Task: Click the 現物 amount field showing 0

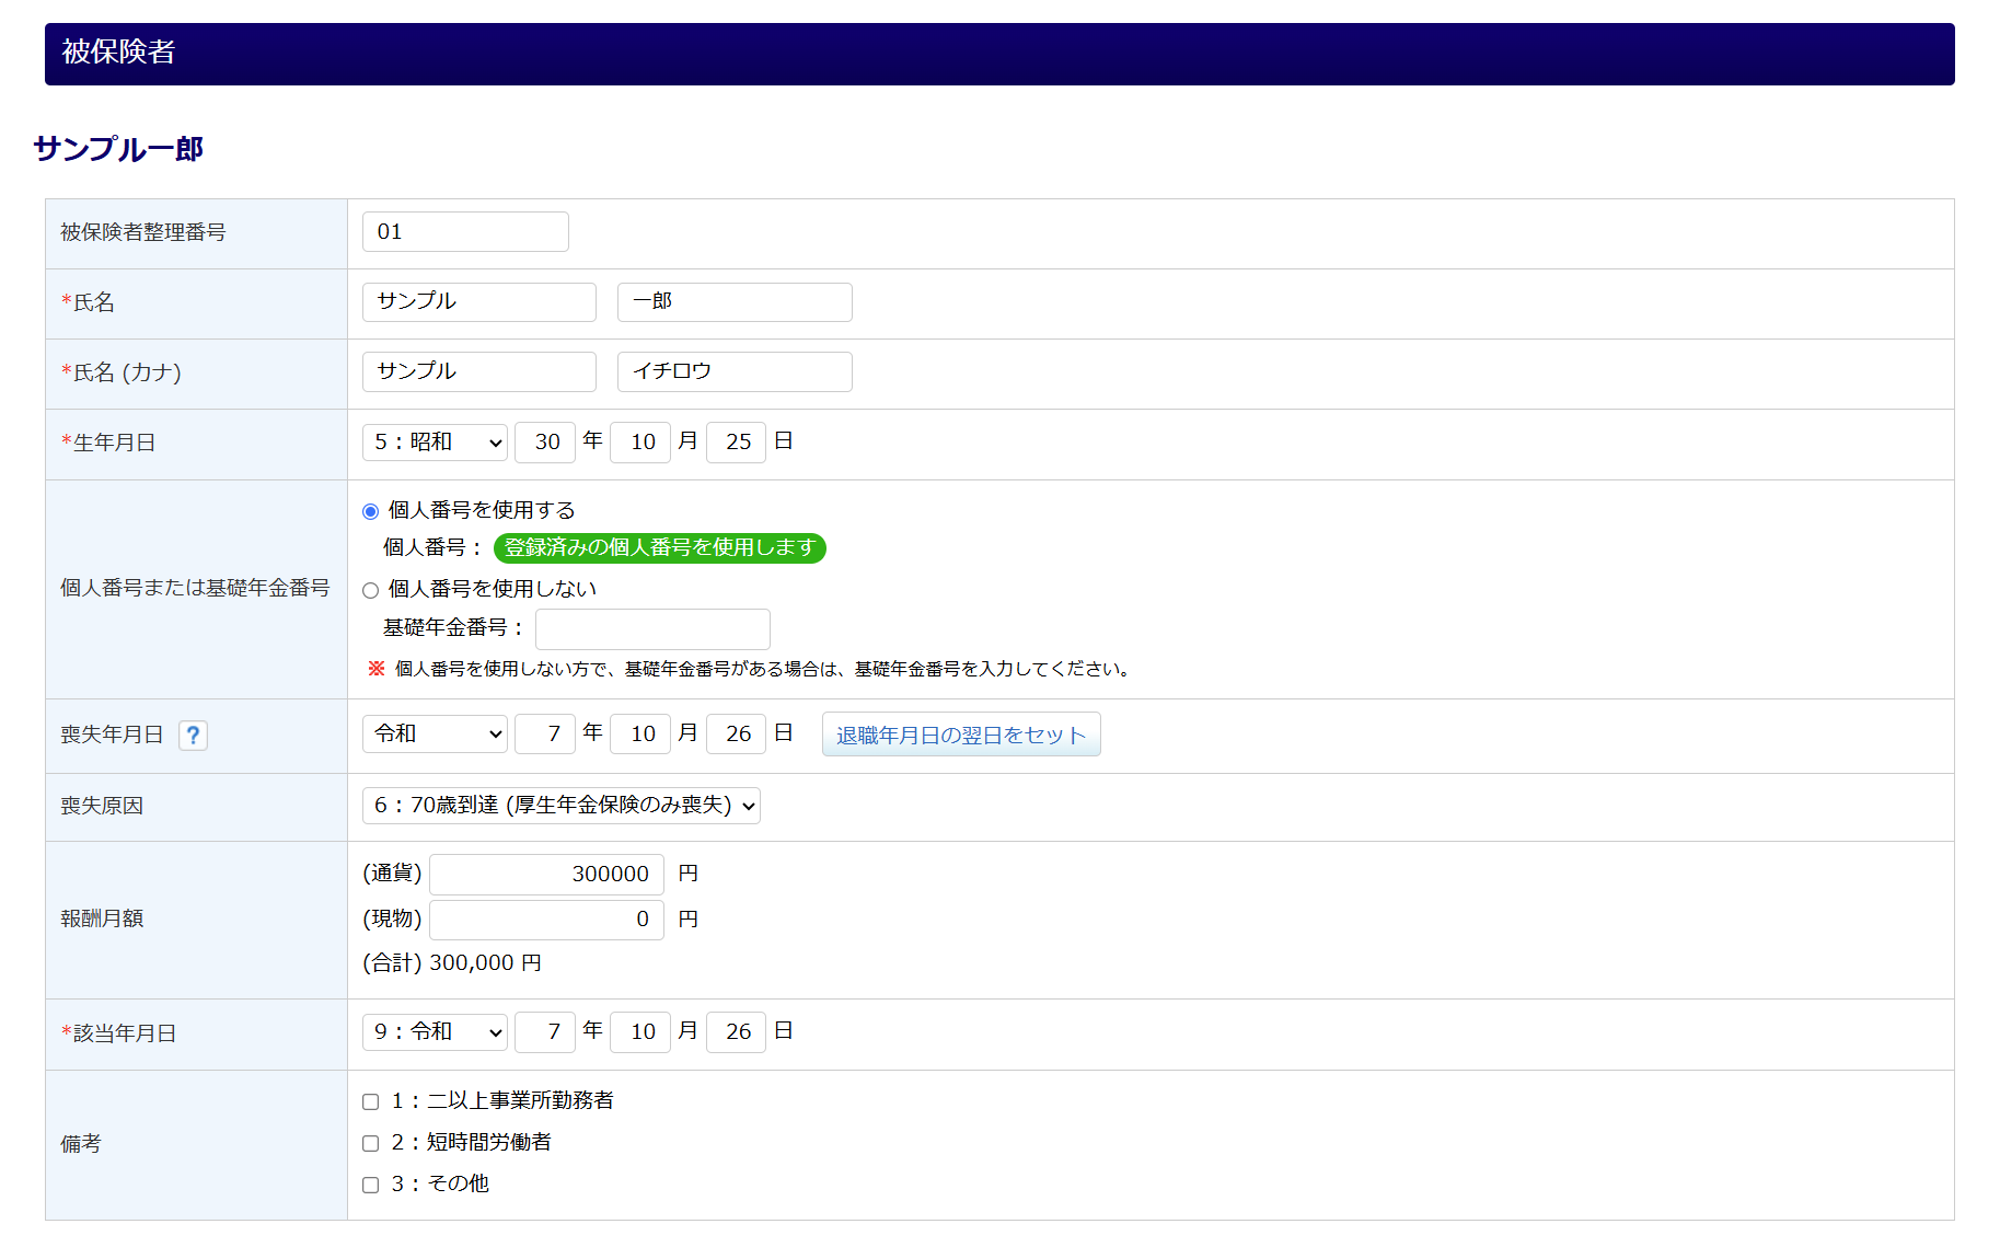Action: 546,919
